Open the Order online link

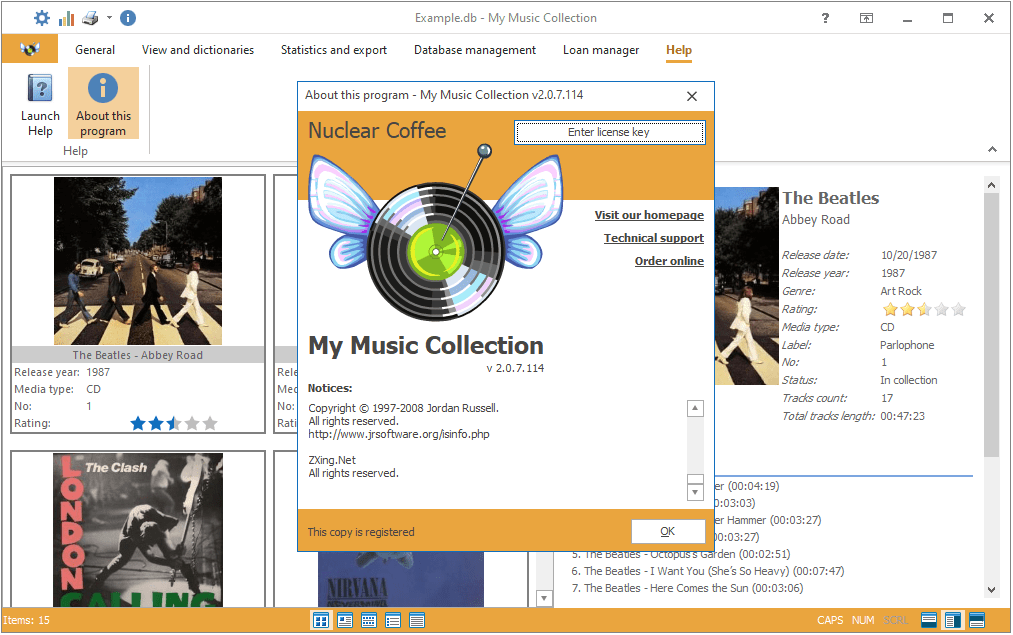click(669, 261)
